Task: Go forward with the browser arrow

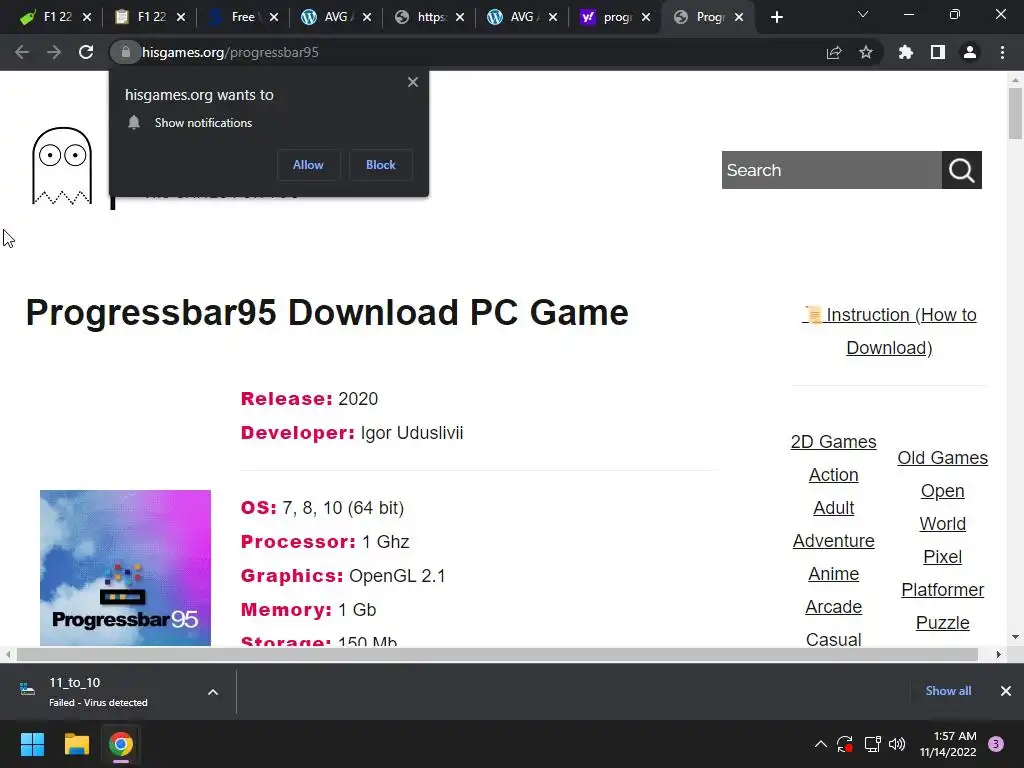Action: (54, 52)
